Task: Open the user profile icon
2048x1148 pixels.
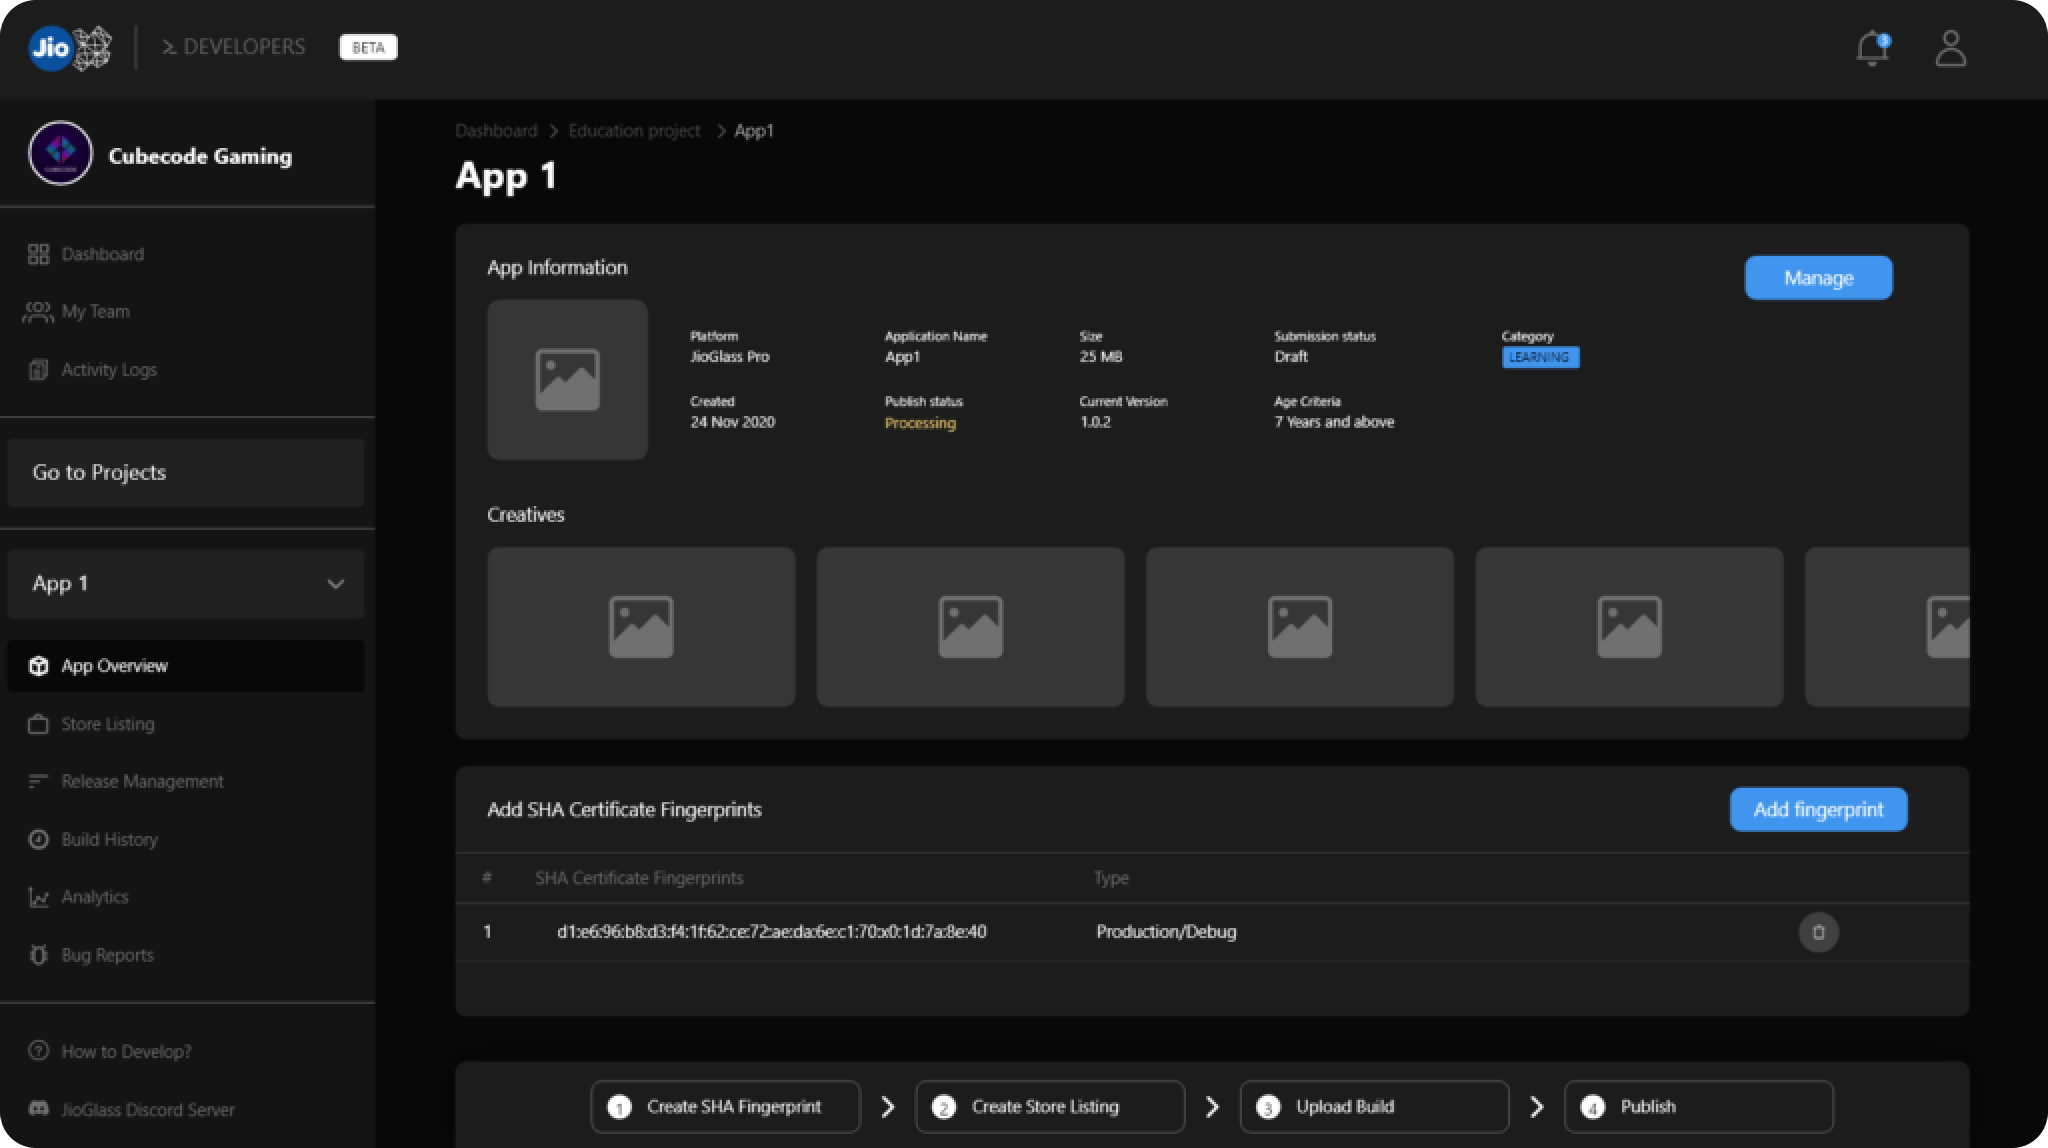Action: tap(1950, 48)
